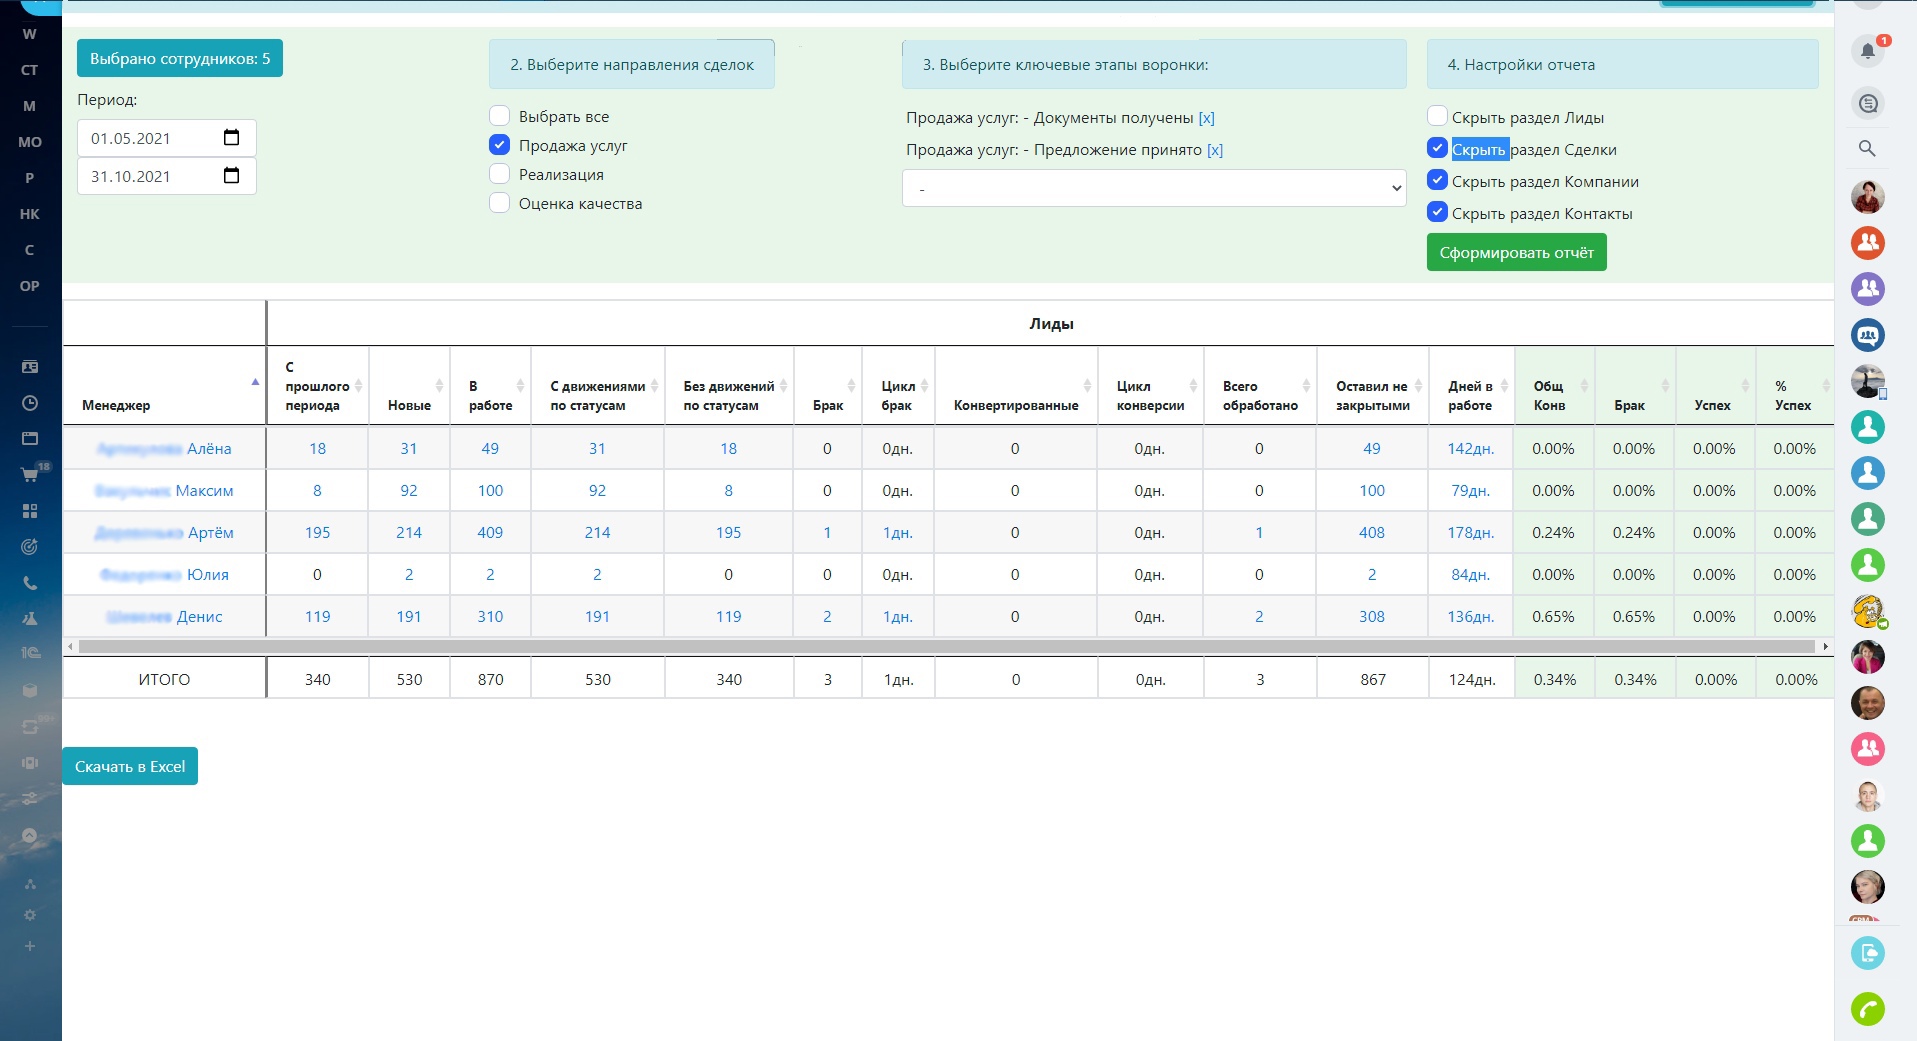Click 'Скачать в Excel' button

130,767
